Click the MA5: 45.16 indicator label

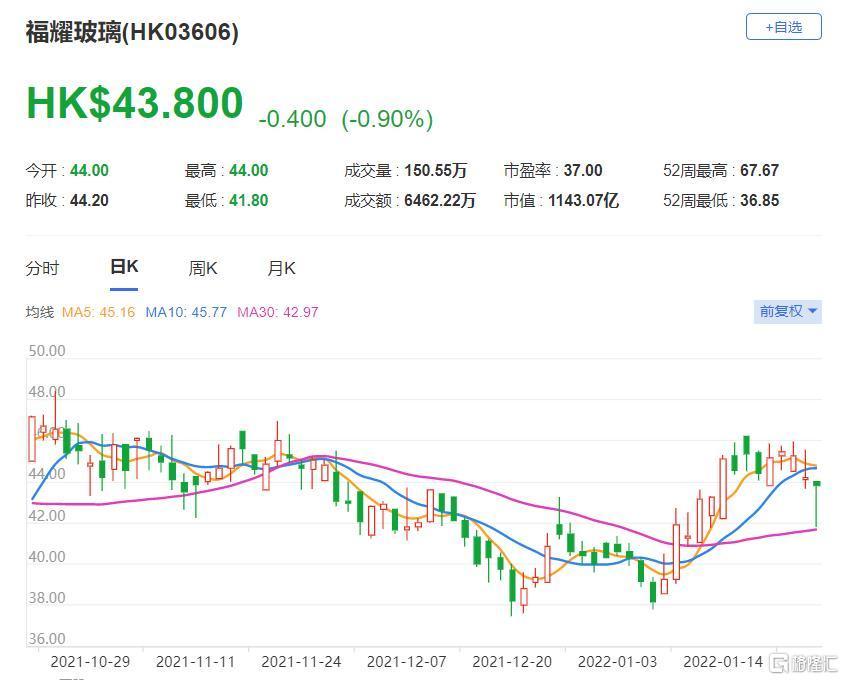coord(99,312)
